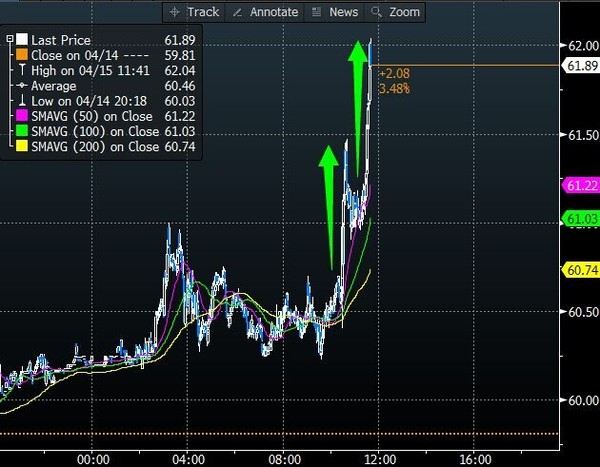Screen dimensions: 600x467
Task: Click the News toolbar label
Action: 343,12
